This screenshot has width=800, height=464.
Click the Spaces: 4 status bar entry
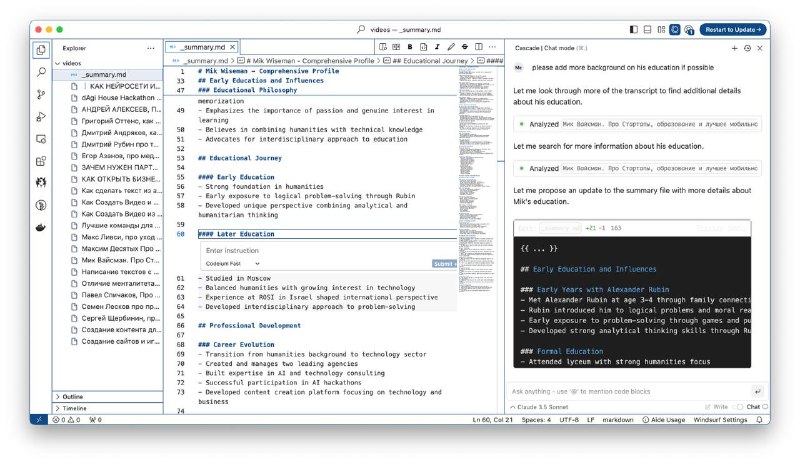[x=536, y=420]
